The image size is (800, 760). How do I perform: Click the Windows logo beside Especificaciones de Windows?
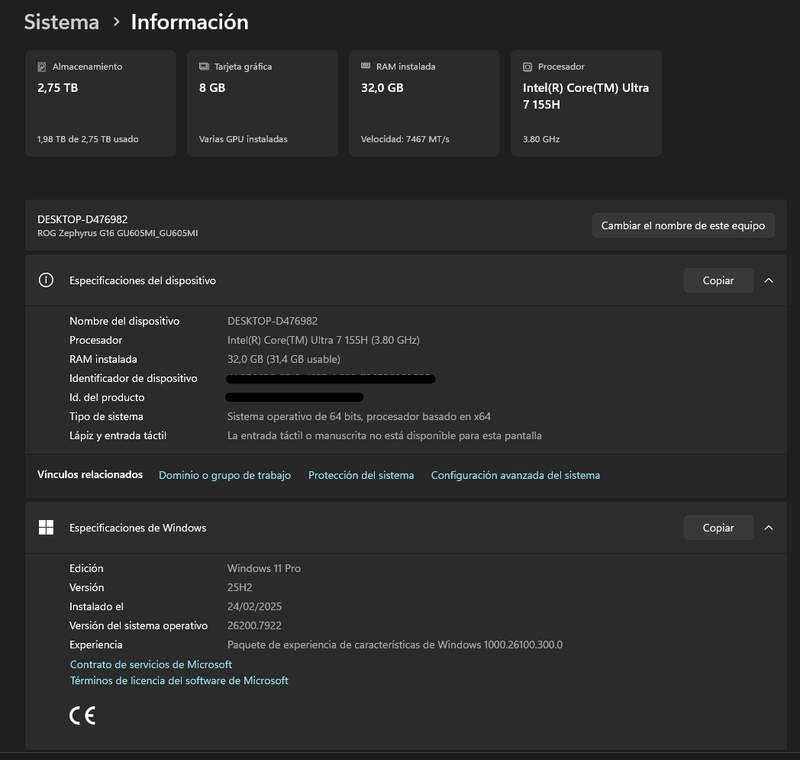(x=46, y=527)
